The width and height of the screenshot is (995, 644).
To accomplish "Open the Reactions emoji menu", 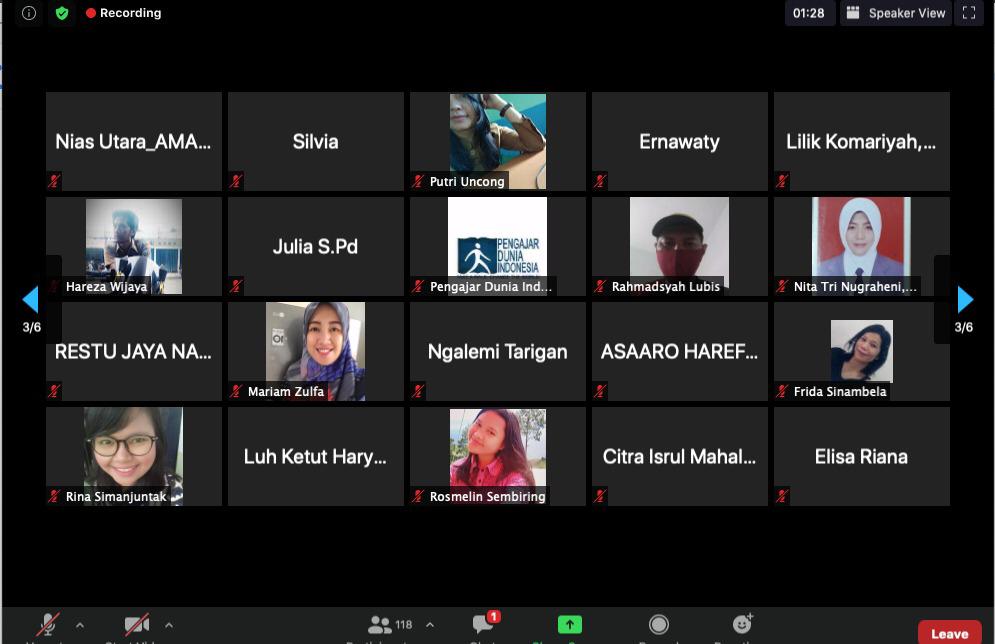I will pyautogui.click(x=742, y=626).
